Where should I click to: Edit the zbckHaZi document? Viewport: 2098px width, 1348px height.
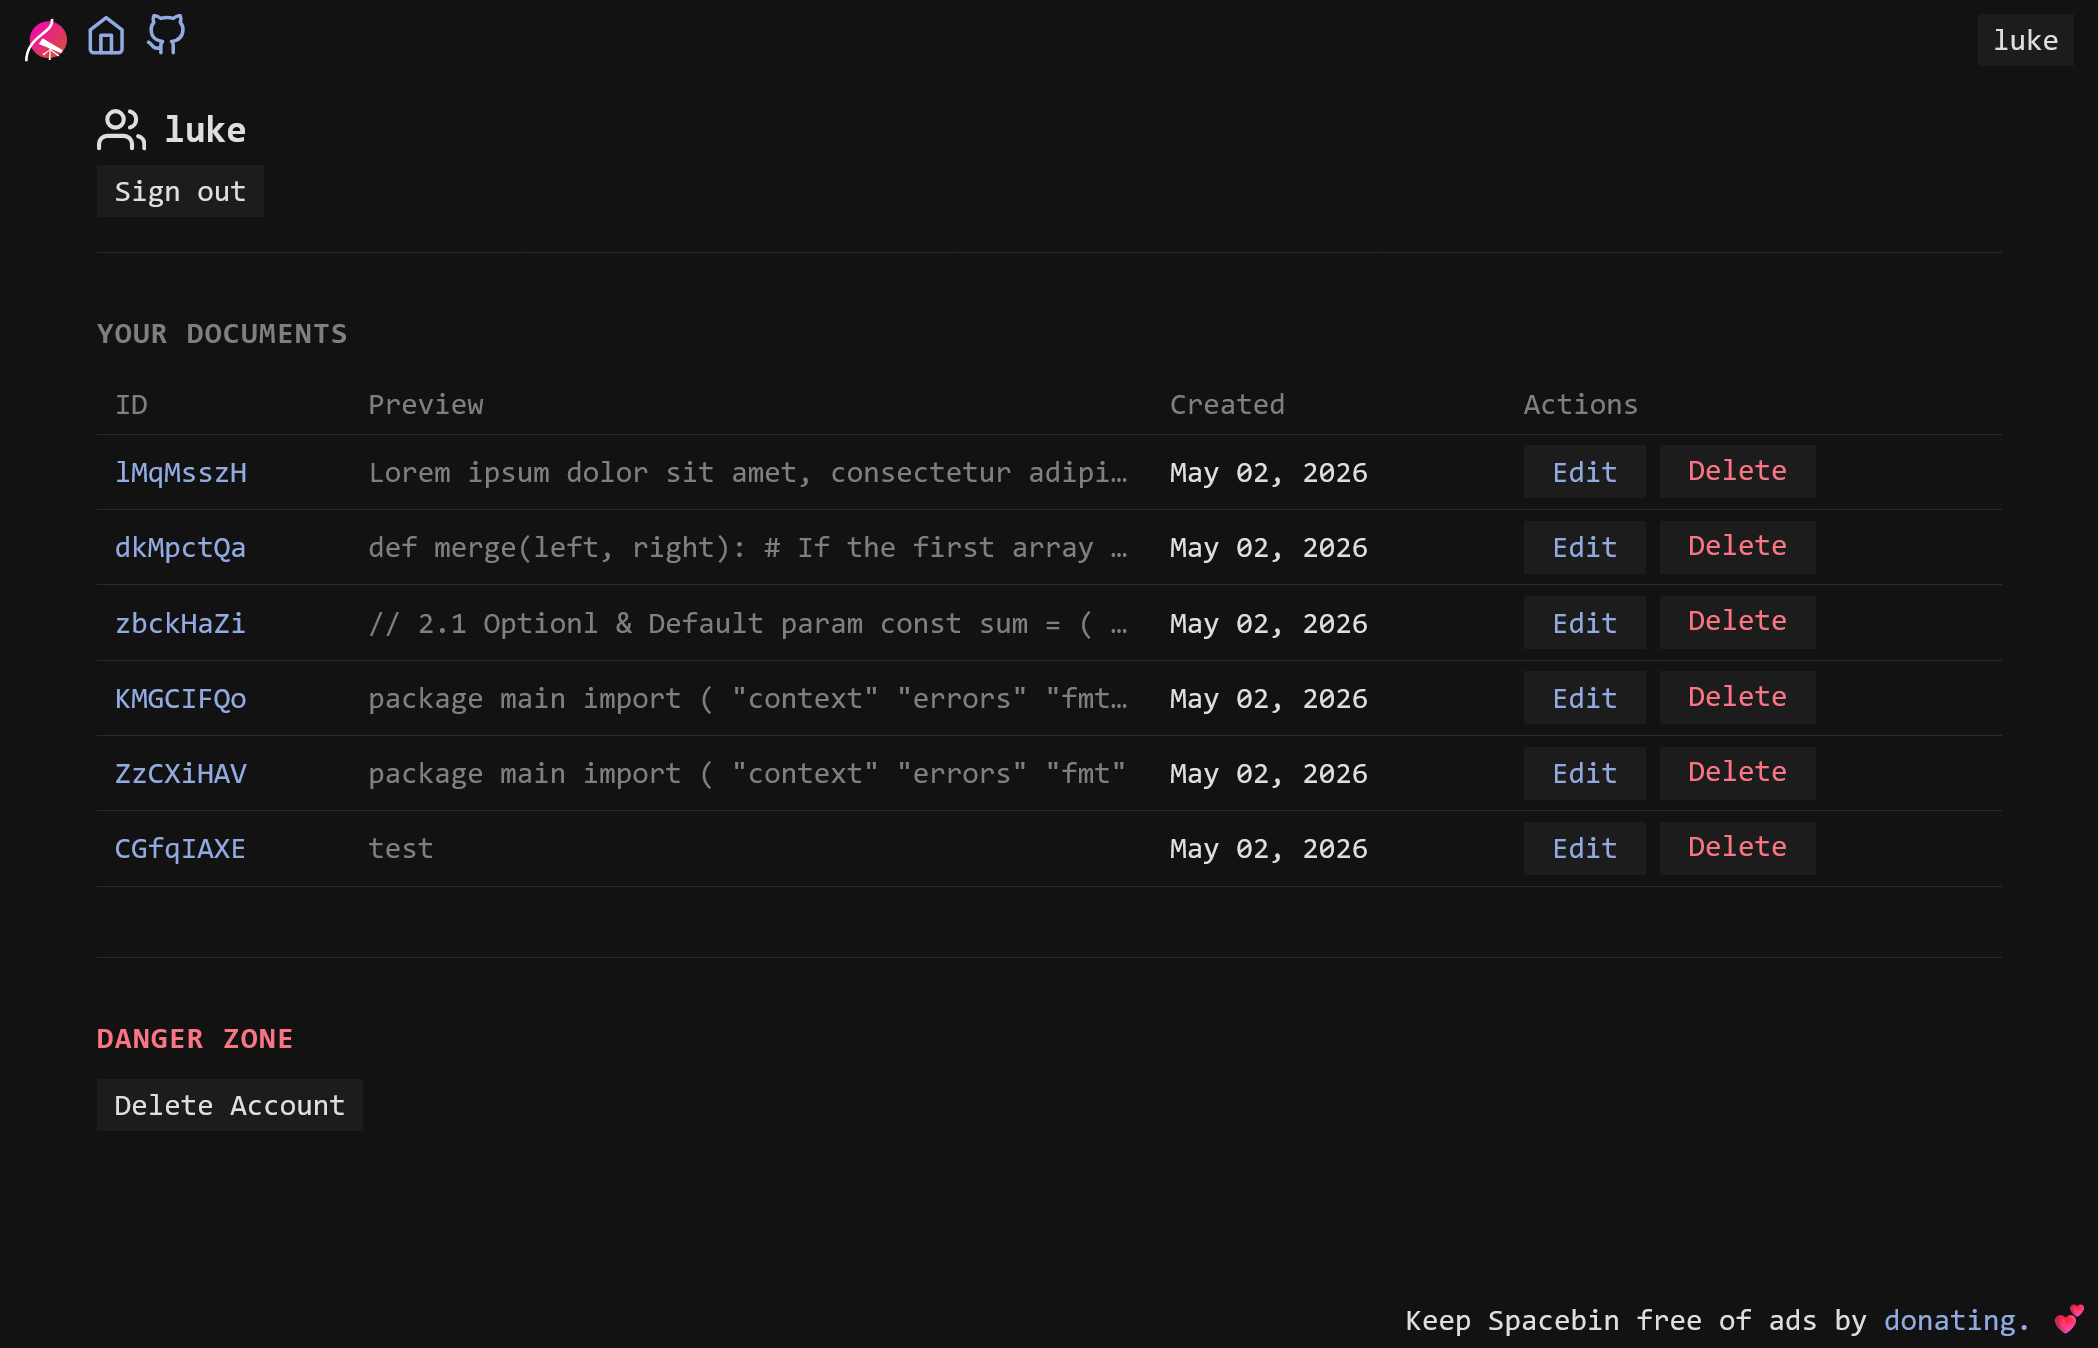(1584, 623)
